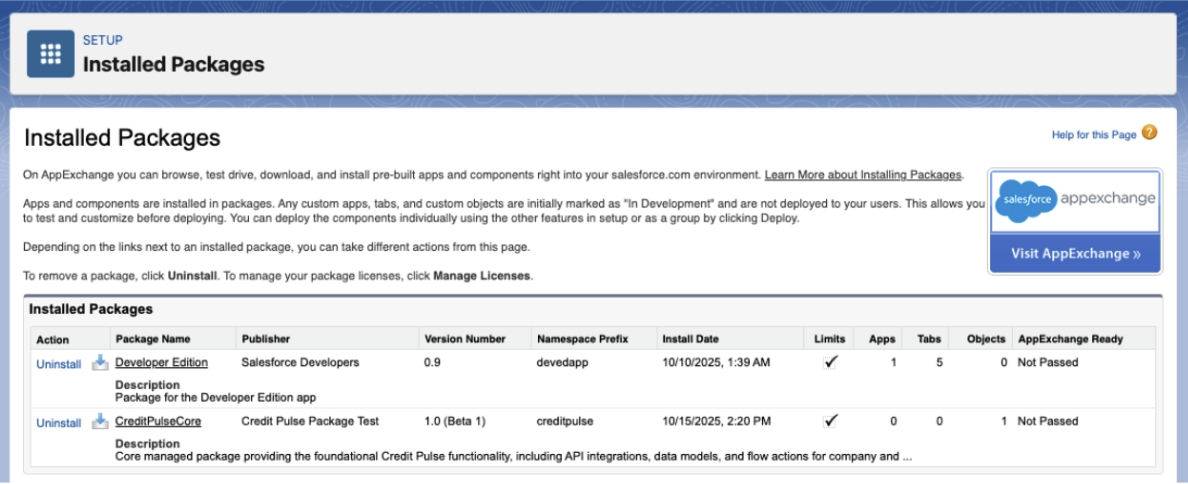Click the SETUP breadcrumb label
The height and width of the screenshot is (484, 1188).
(x=103, y=41)
